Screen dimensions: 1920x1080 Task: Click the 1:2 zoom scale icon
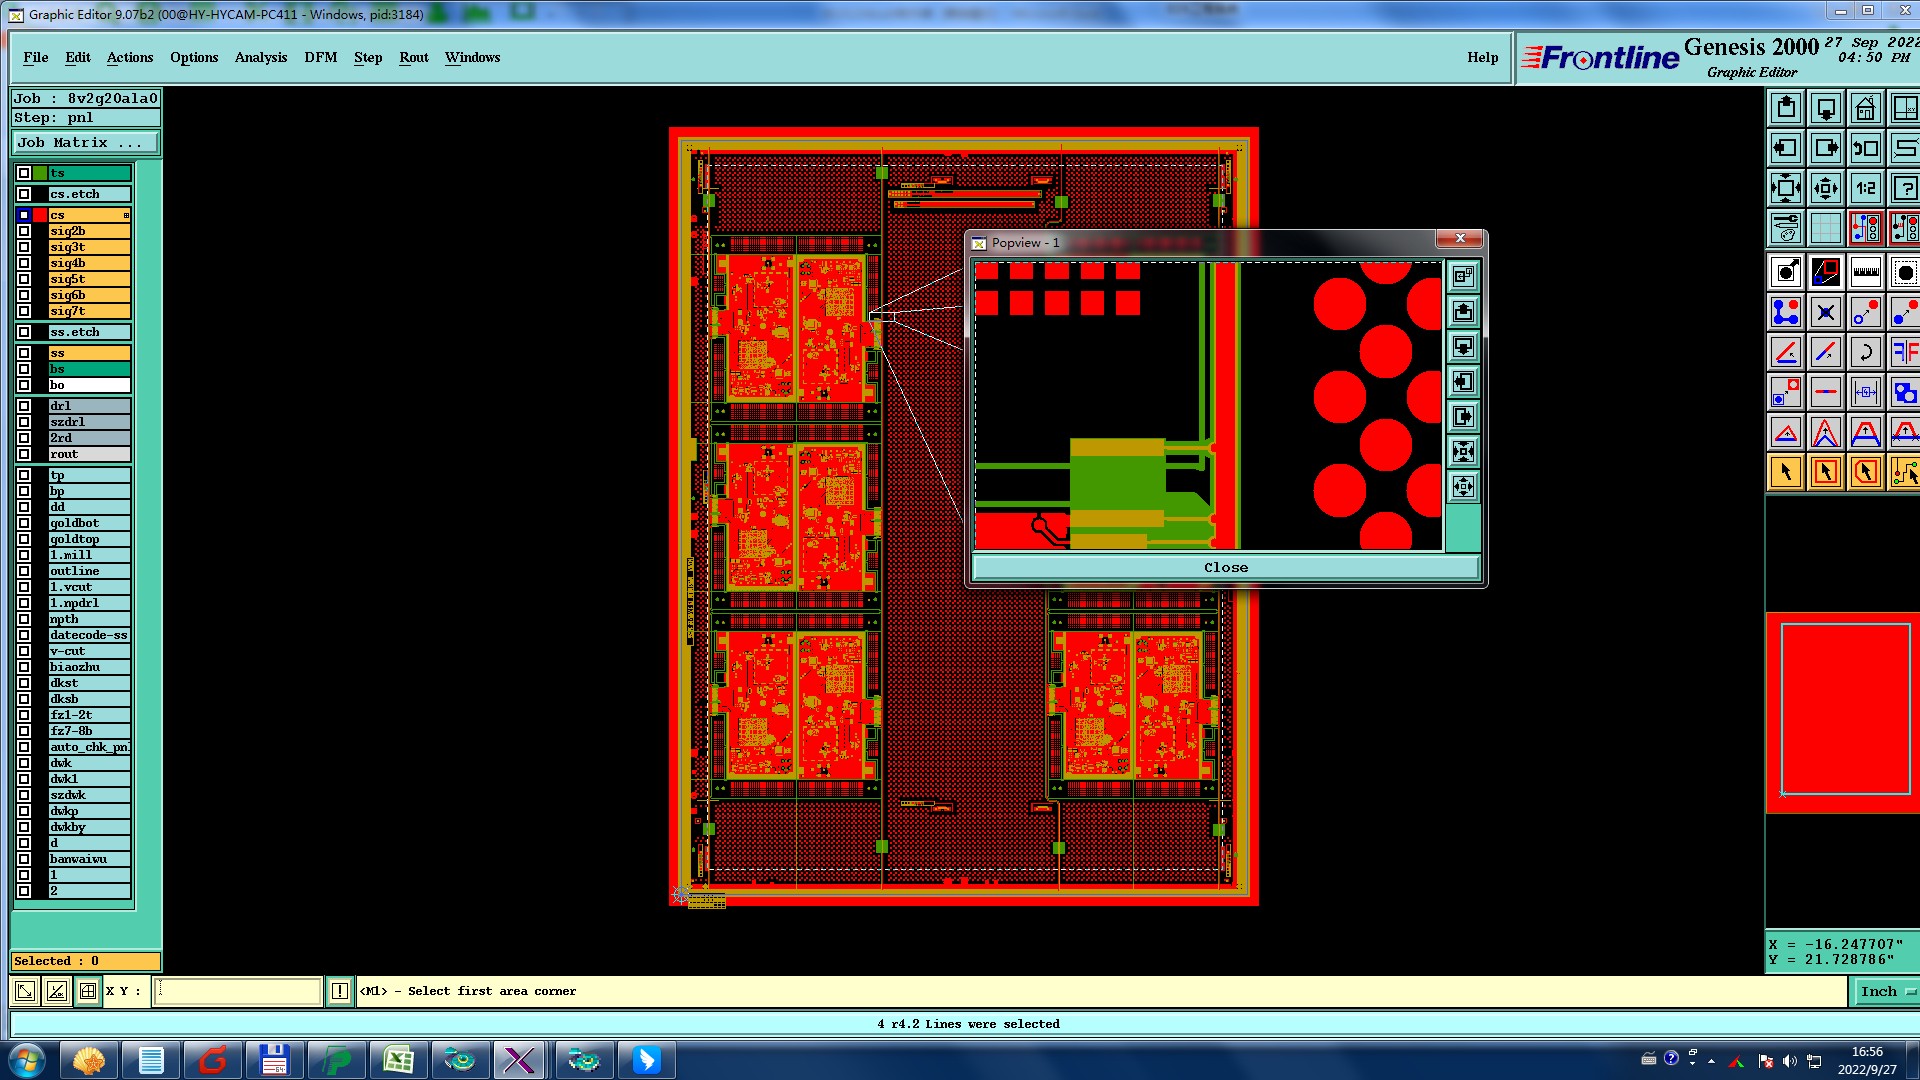[x=1865, y=188]
